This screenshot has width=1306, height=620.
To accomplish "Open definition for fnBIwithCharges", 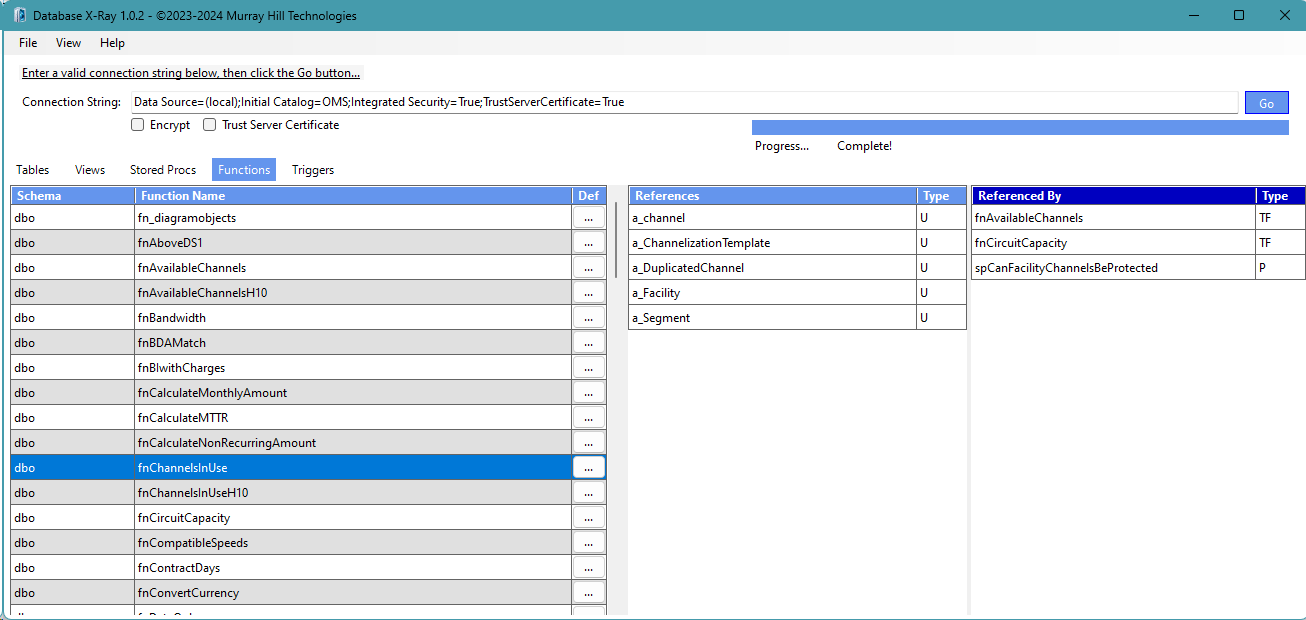I will tap(589, 367).
